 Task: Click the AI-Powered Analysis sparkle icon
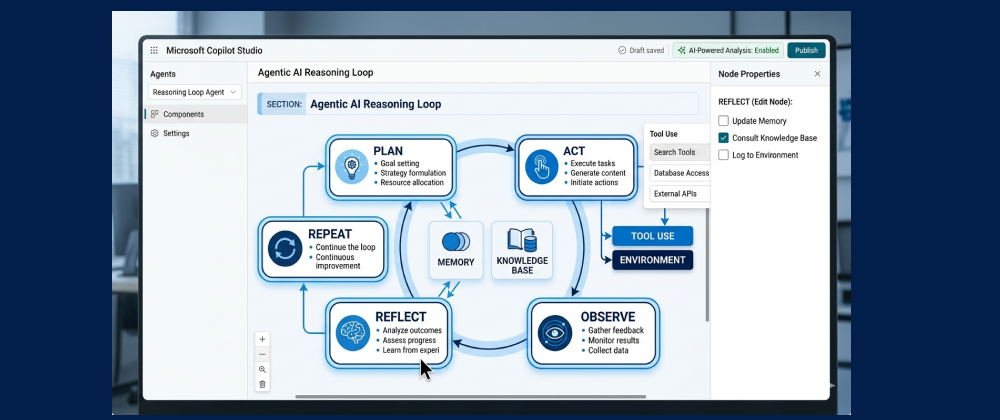pyautogui.click(x=682, y=50)
